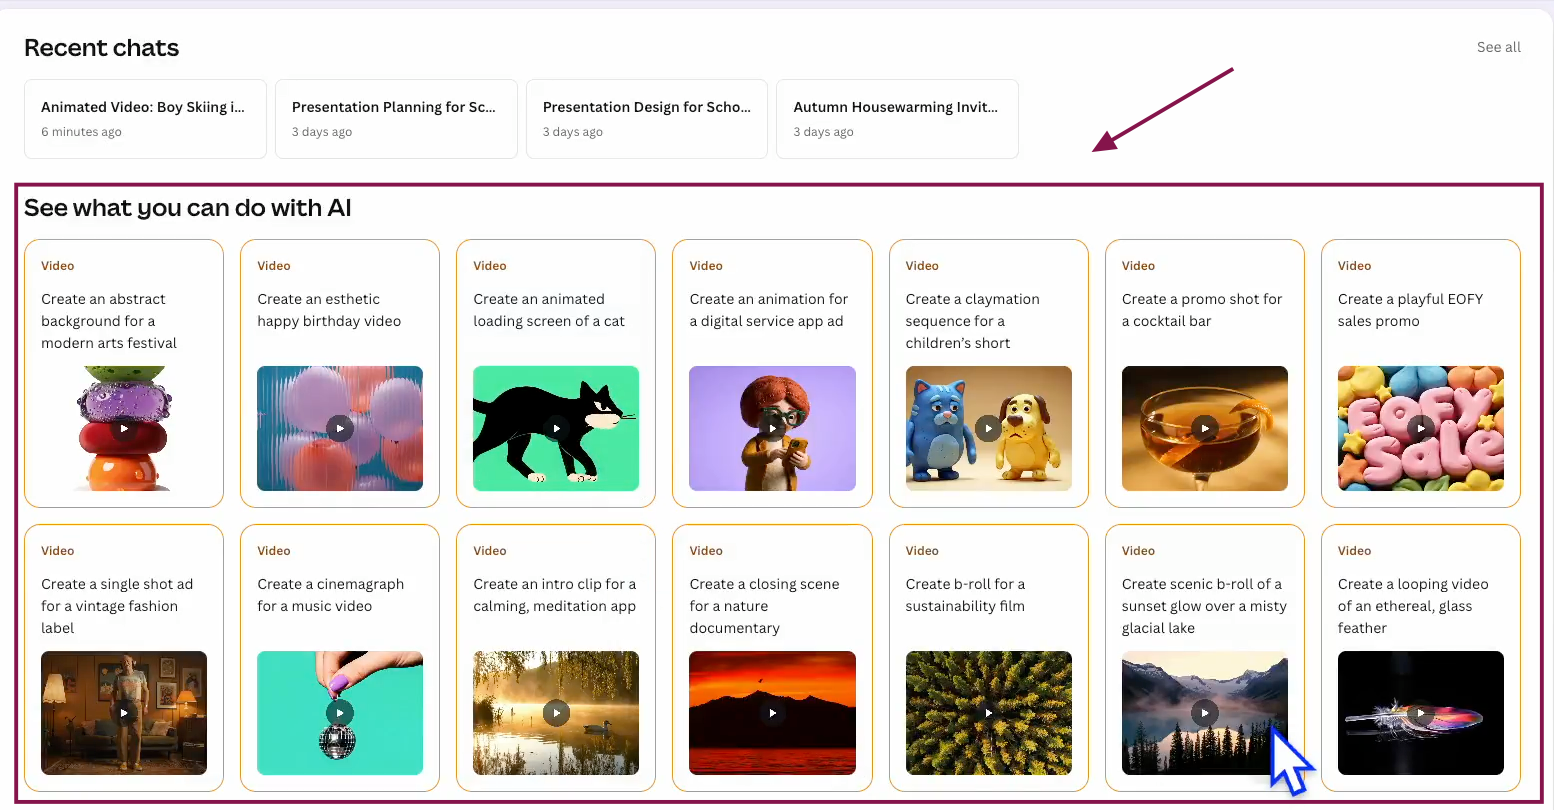Play the esthetic happy birthday balloons video
The image size is (1554, 810).
[340, 428]
